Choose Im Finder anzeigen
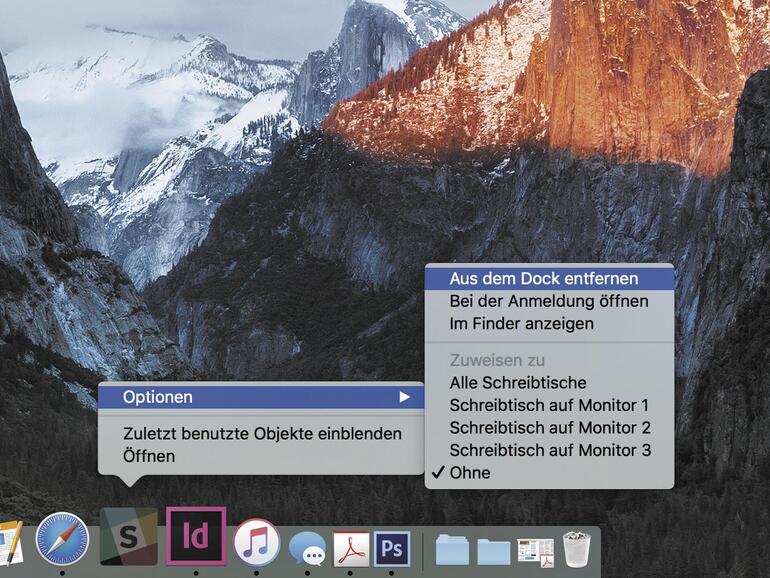The width and height of the screenshot is (770, 578). click(x=550, y=324)
